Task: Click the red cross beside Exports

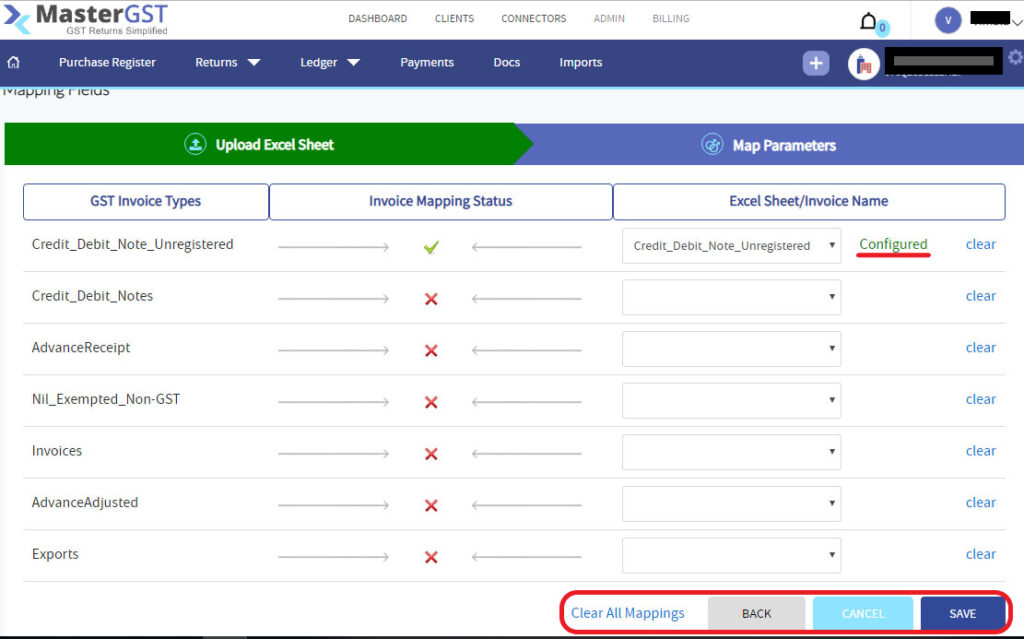Action: [x=430, y=556]
